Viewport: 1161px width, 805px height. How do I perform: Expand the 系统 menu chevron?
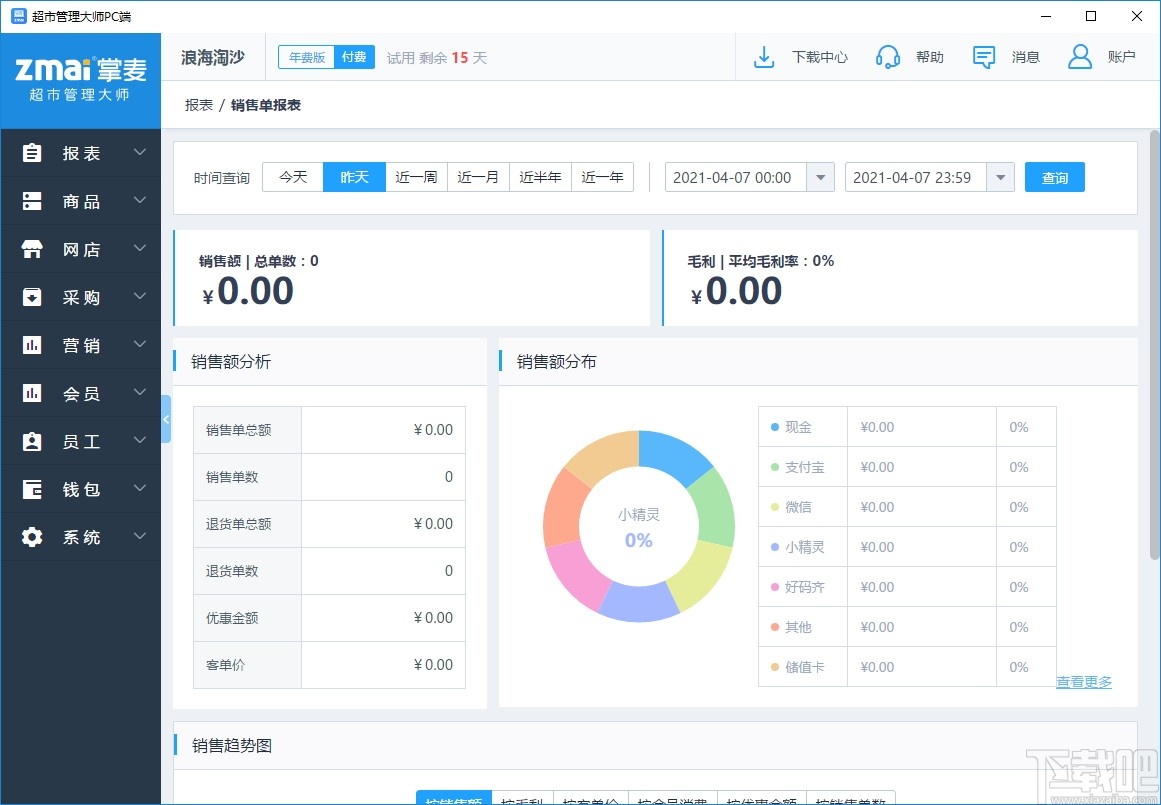[140, 537]
